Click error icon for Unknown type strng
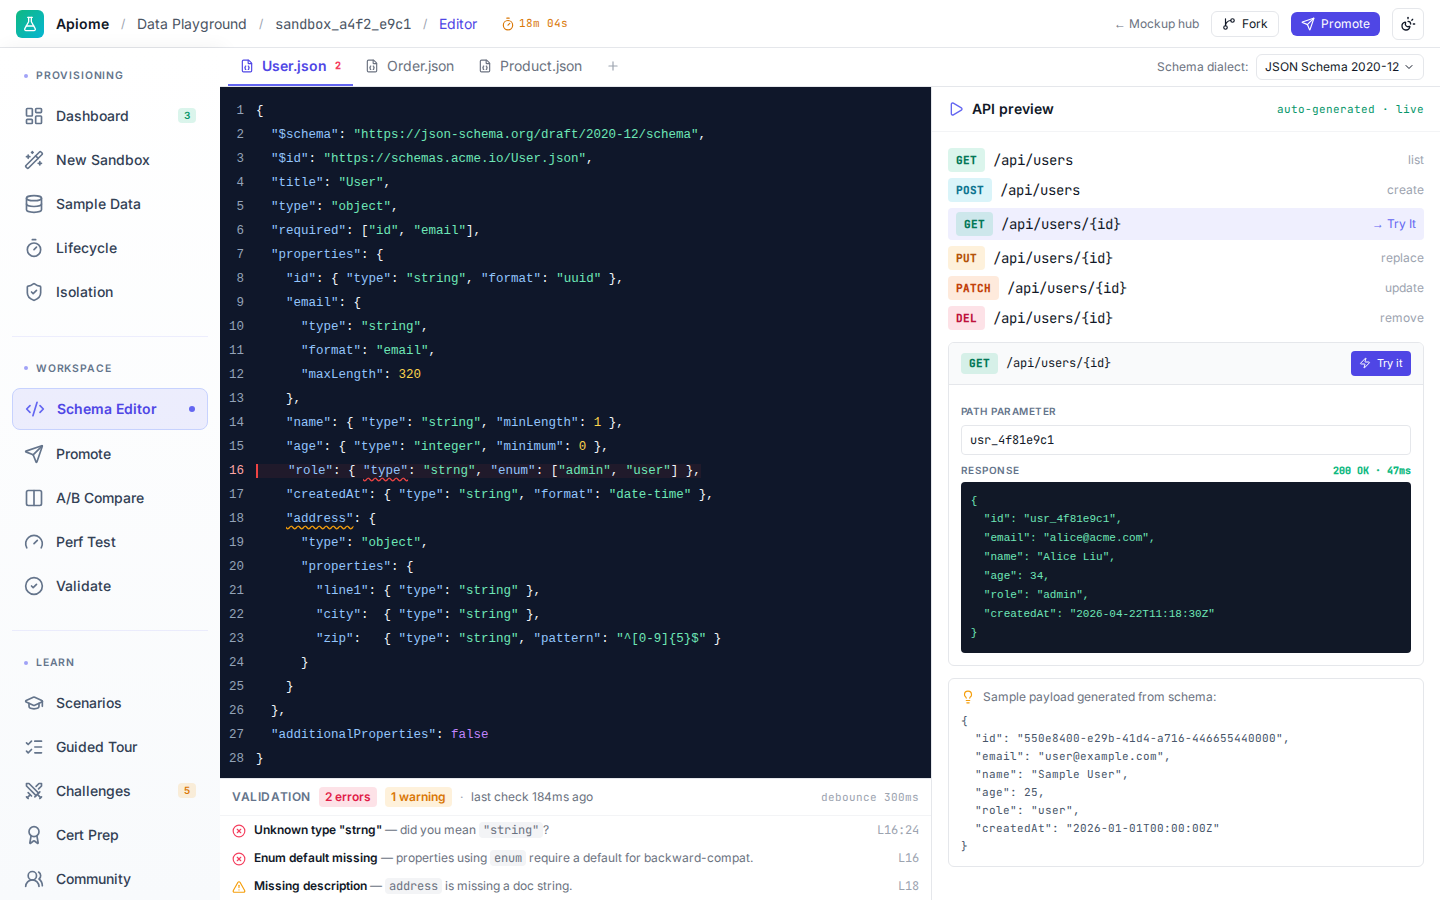 239,830
